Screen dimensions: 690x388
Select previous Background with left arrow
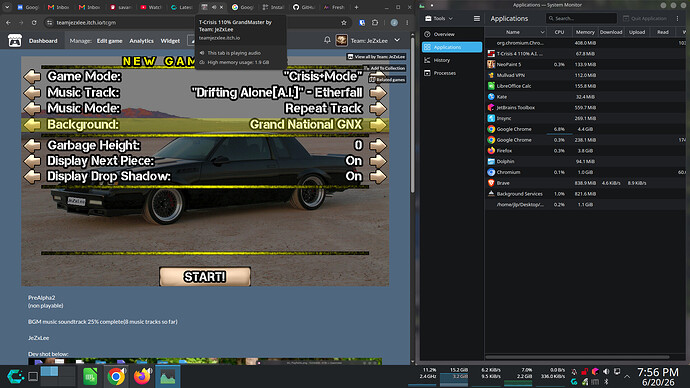pyautogui.click(x=32, y=125)
